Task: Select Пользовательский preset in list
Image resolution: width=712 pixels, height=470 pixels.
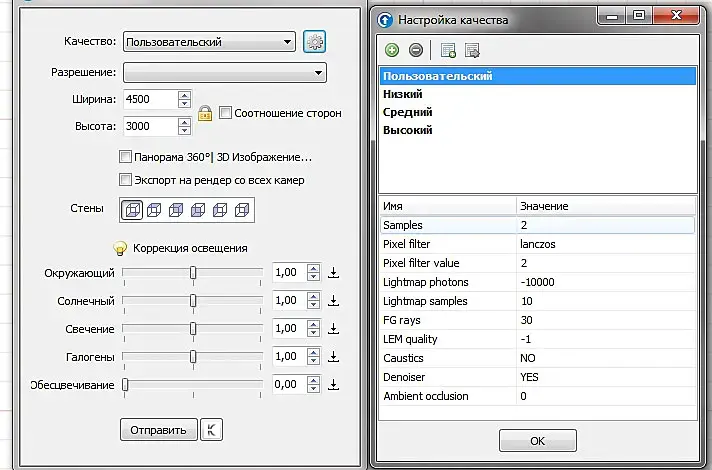Action: click(538, 76)
